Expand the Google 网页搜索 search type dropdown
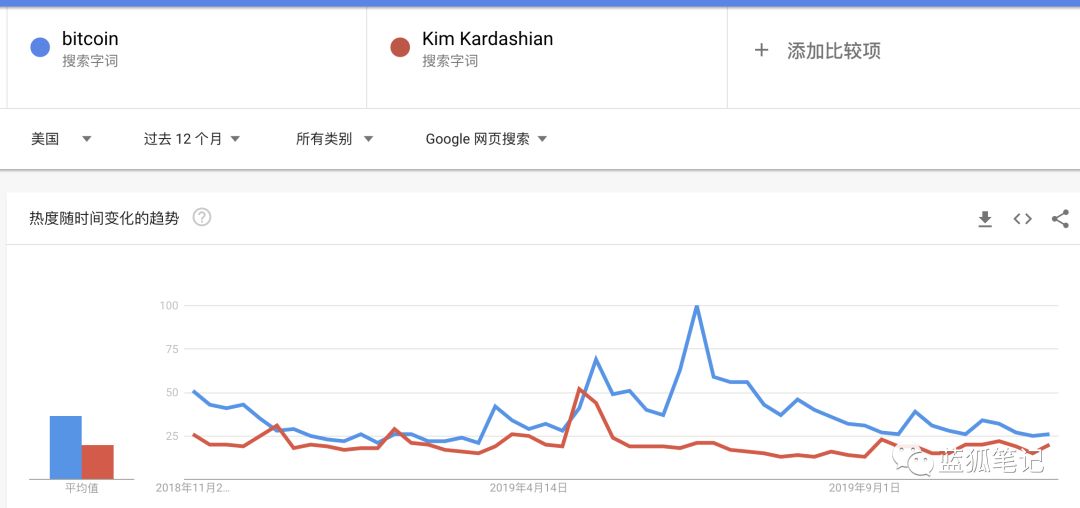The width and height of the screenshot is (1080, 508). tap(486, 139)
